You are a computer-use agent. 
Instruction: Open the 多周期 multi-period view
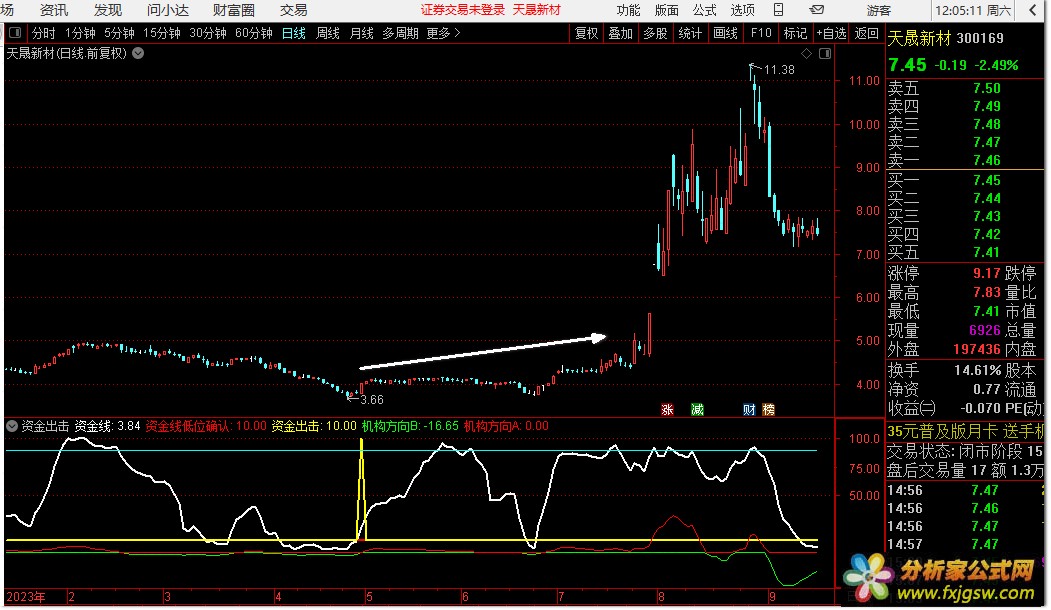click(x=400, y=33)
